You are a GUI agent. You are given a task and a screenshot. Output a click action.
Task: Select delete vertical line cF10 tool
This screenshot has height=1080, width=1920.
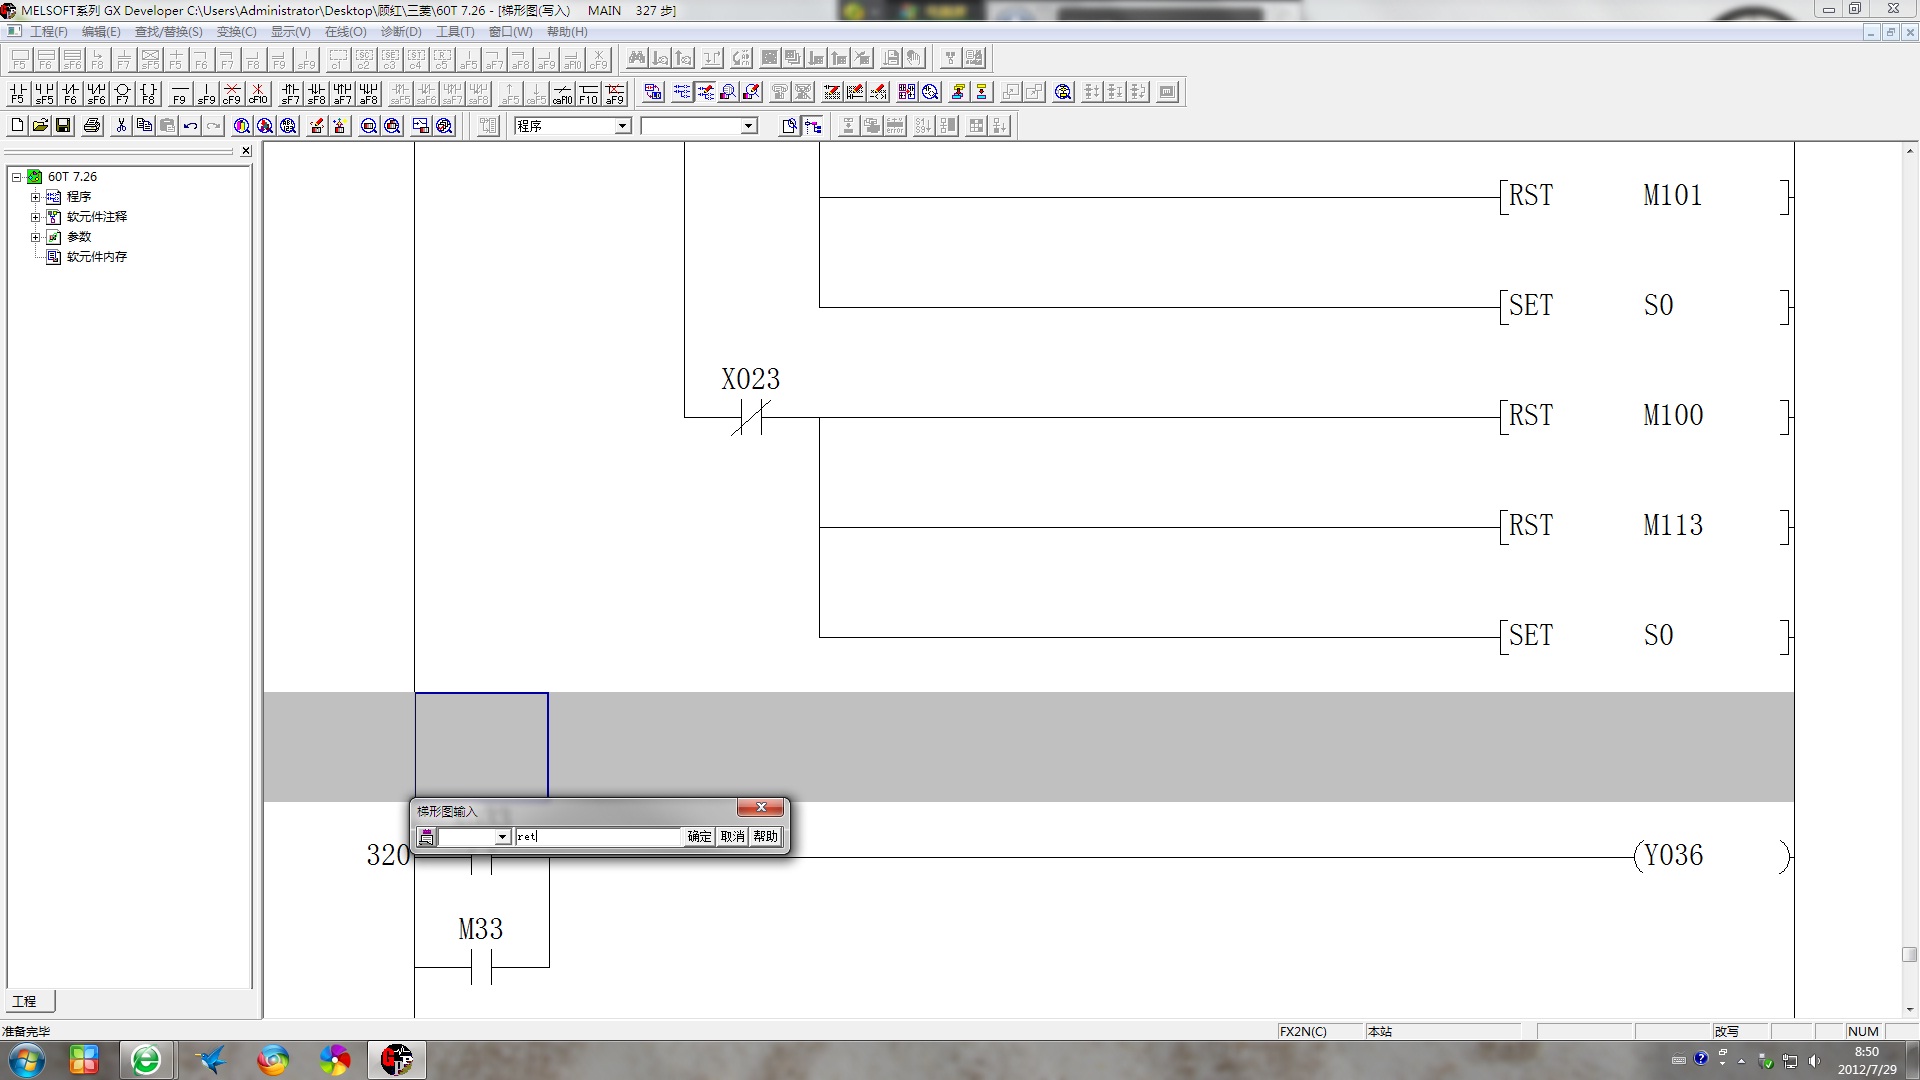[x=258, y=93]
